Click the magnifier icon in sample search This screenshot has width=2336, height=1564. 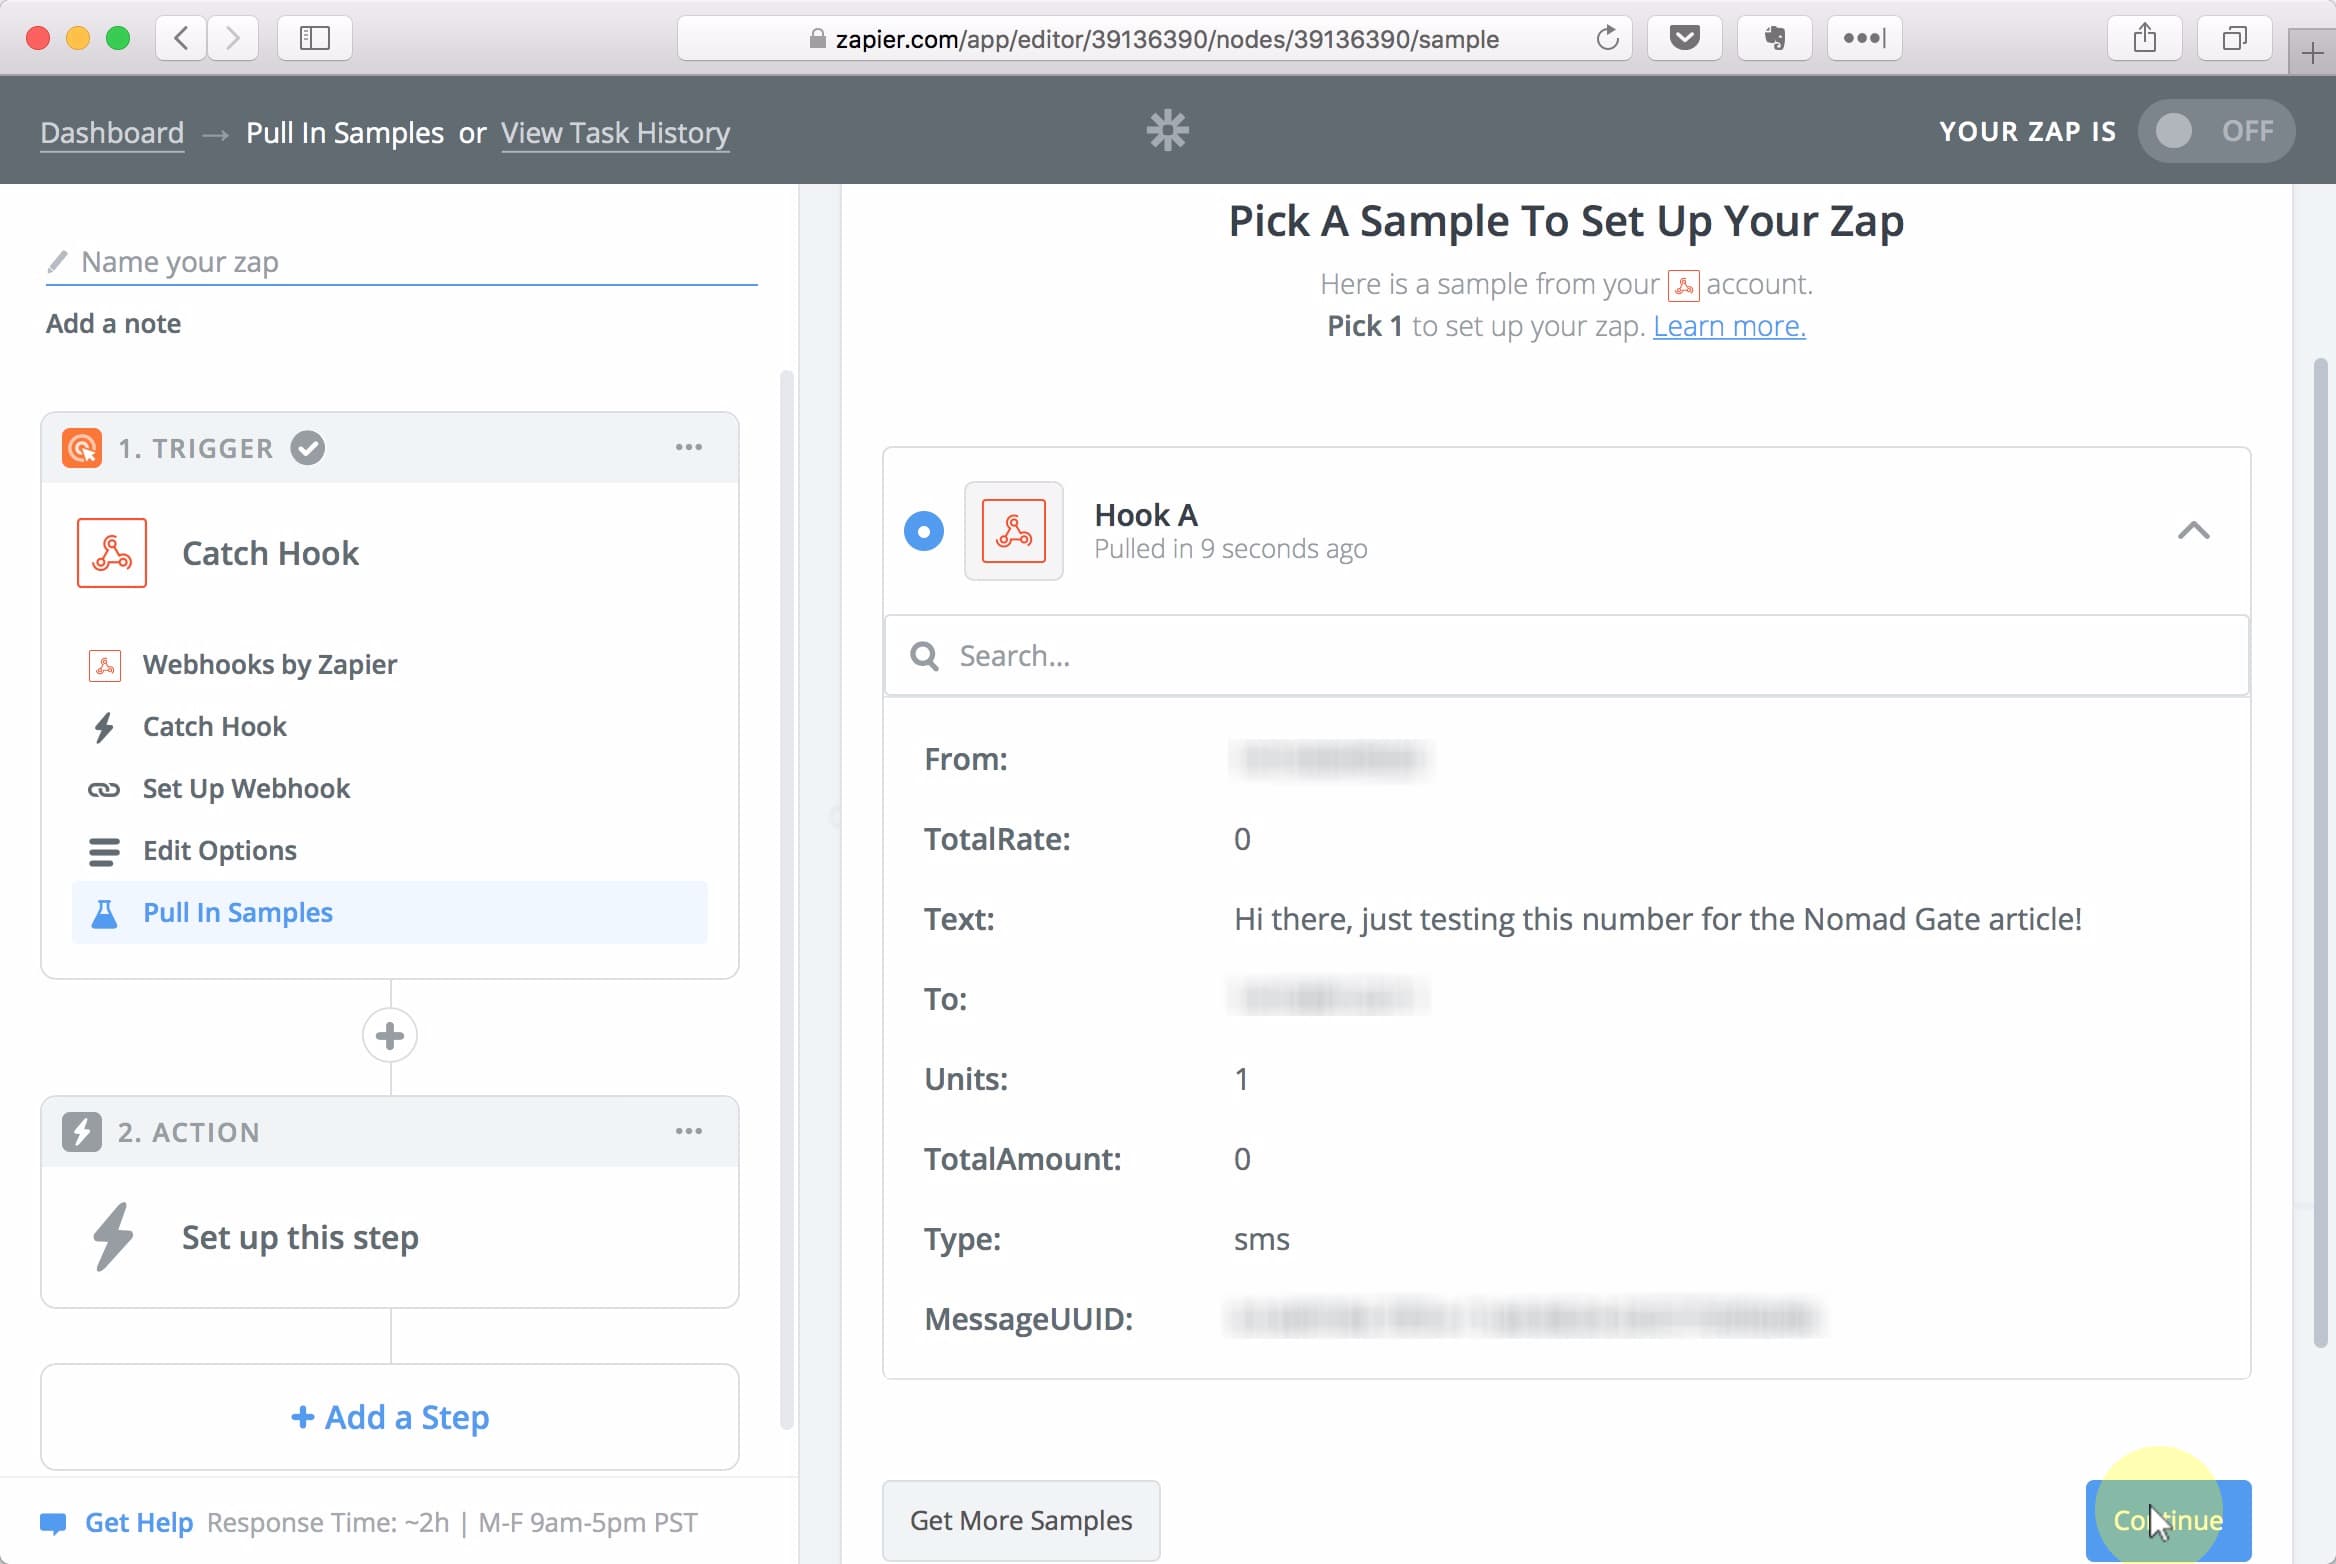point(924,656)
